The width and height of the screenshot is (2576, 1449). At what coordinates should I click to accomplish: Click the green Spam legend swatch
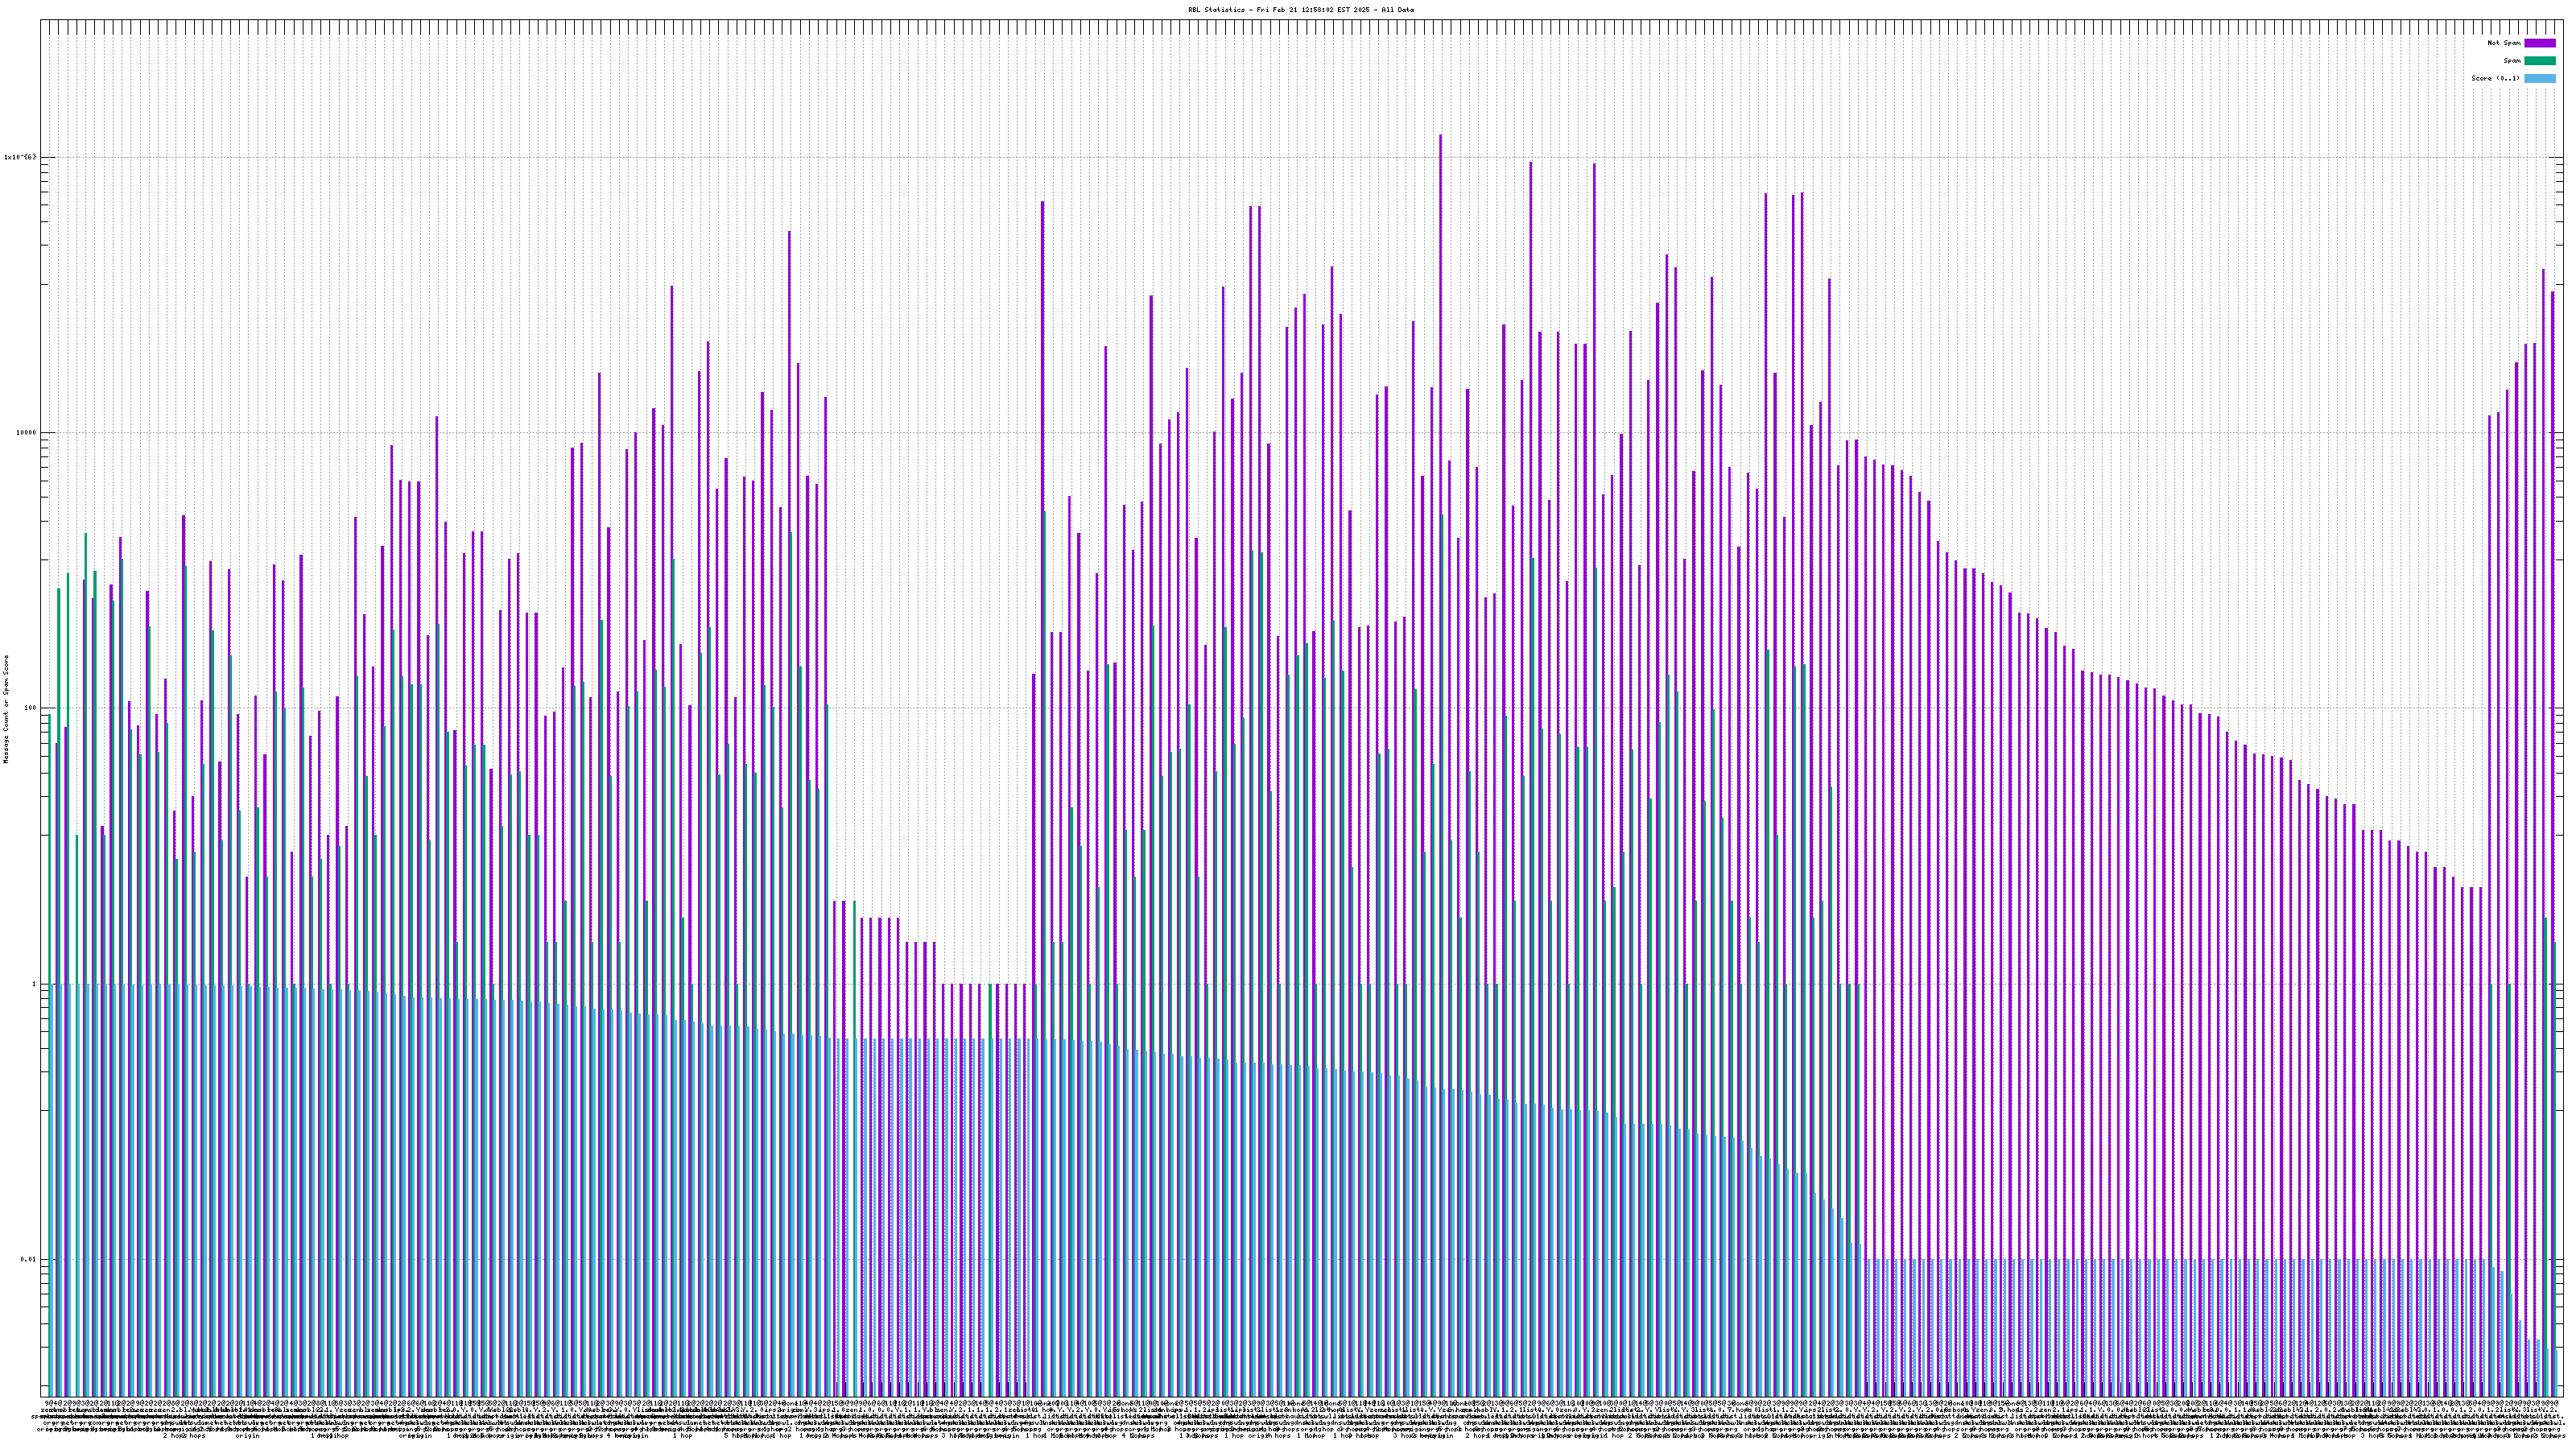point(2539,61)
